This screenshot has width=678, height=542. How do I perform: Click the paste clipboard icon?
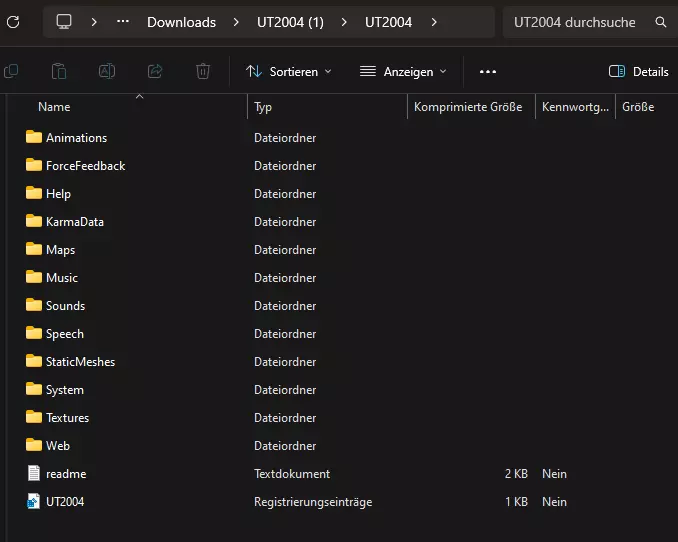[x=59, y=71]
